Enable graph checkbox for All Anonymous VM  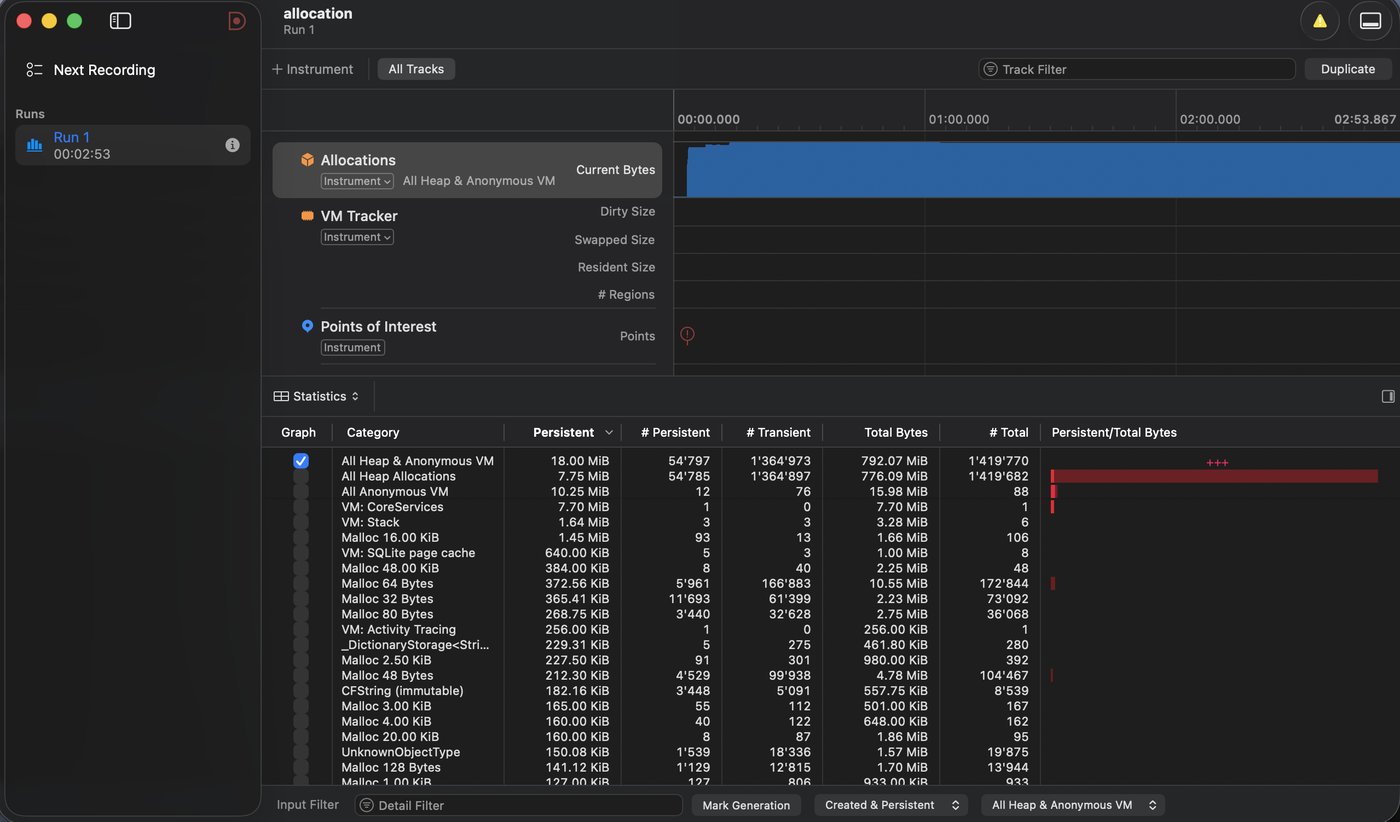[x=301, y=492]
